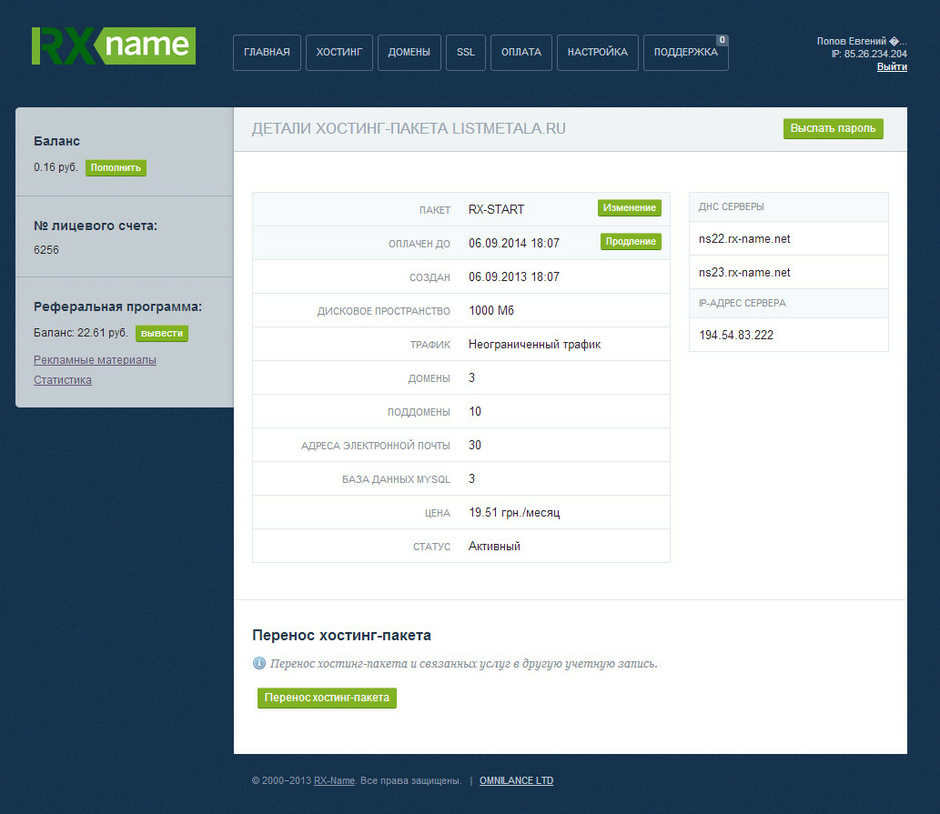
Task: Open the OMNILANCE LTD footer link
Action: pyautogui.click(x=516, y=780)
